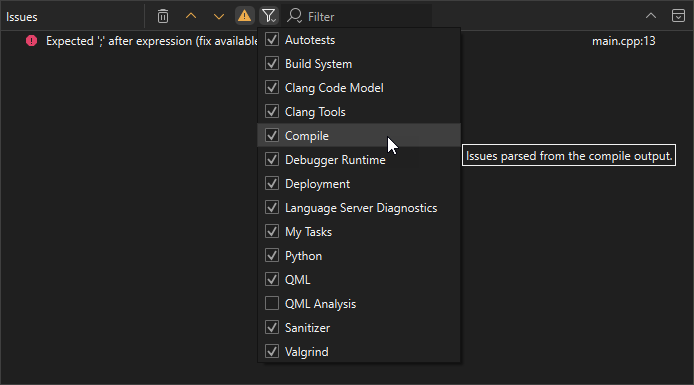This screenshot has height=385, width=694.
Task: Select the Expected ';' after expression issue
Action: click(x=152, y=41)
